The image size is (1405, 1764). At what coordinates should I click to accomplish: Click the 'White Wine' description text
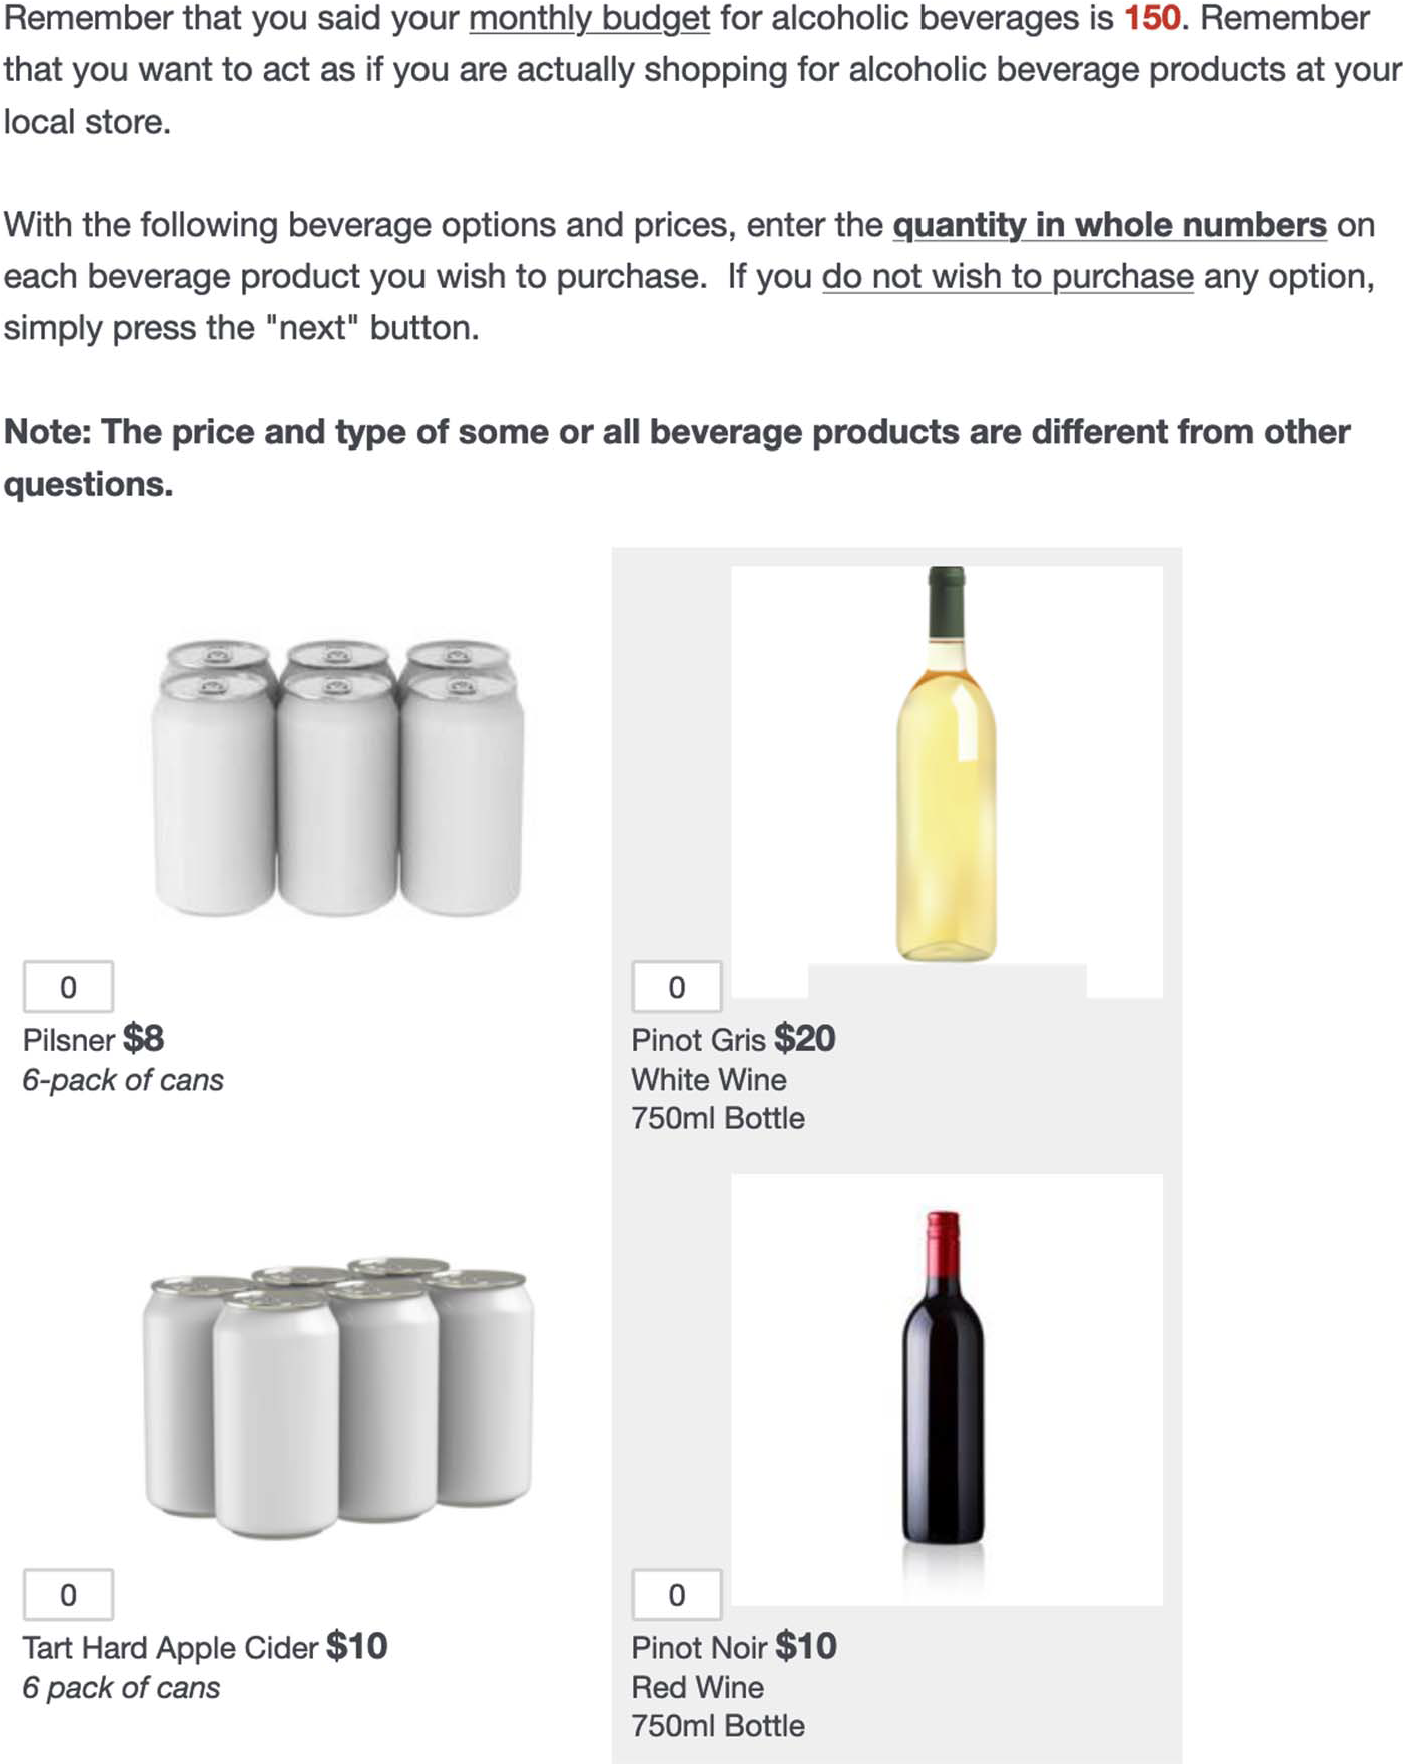[708, 1080]
